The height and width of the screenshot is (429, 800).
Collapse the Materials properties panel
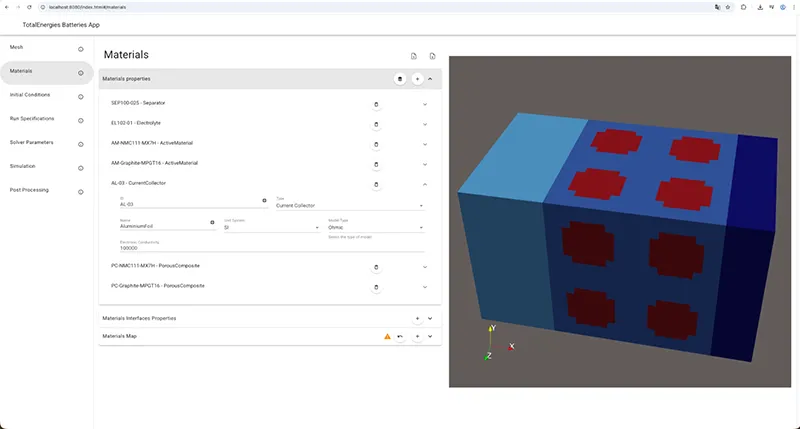tap(430, 79)
